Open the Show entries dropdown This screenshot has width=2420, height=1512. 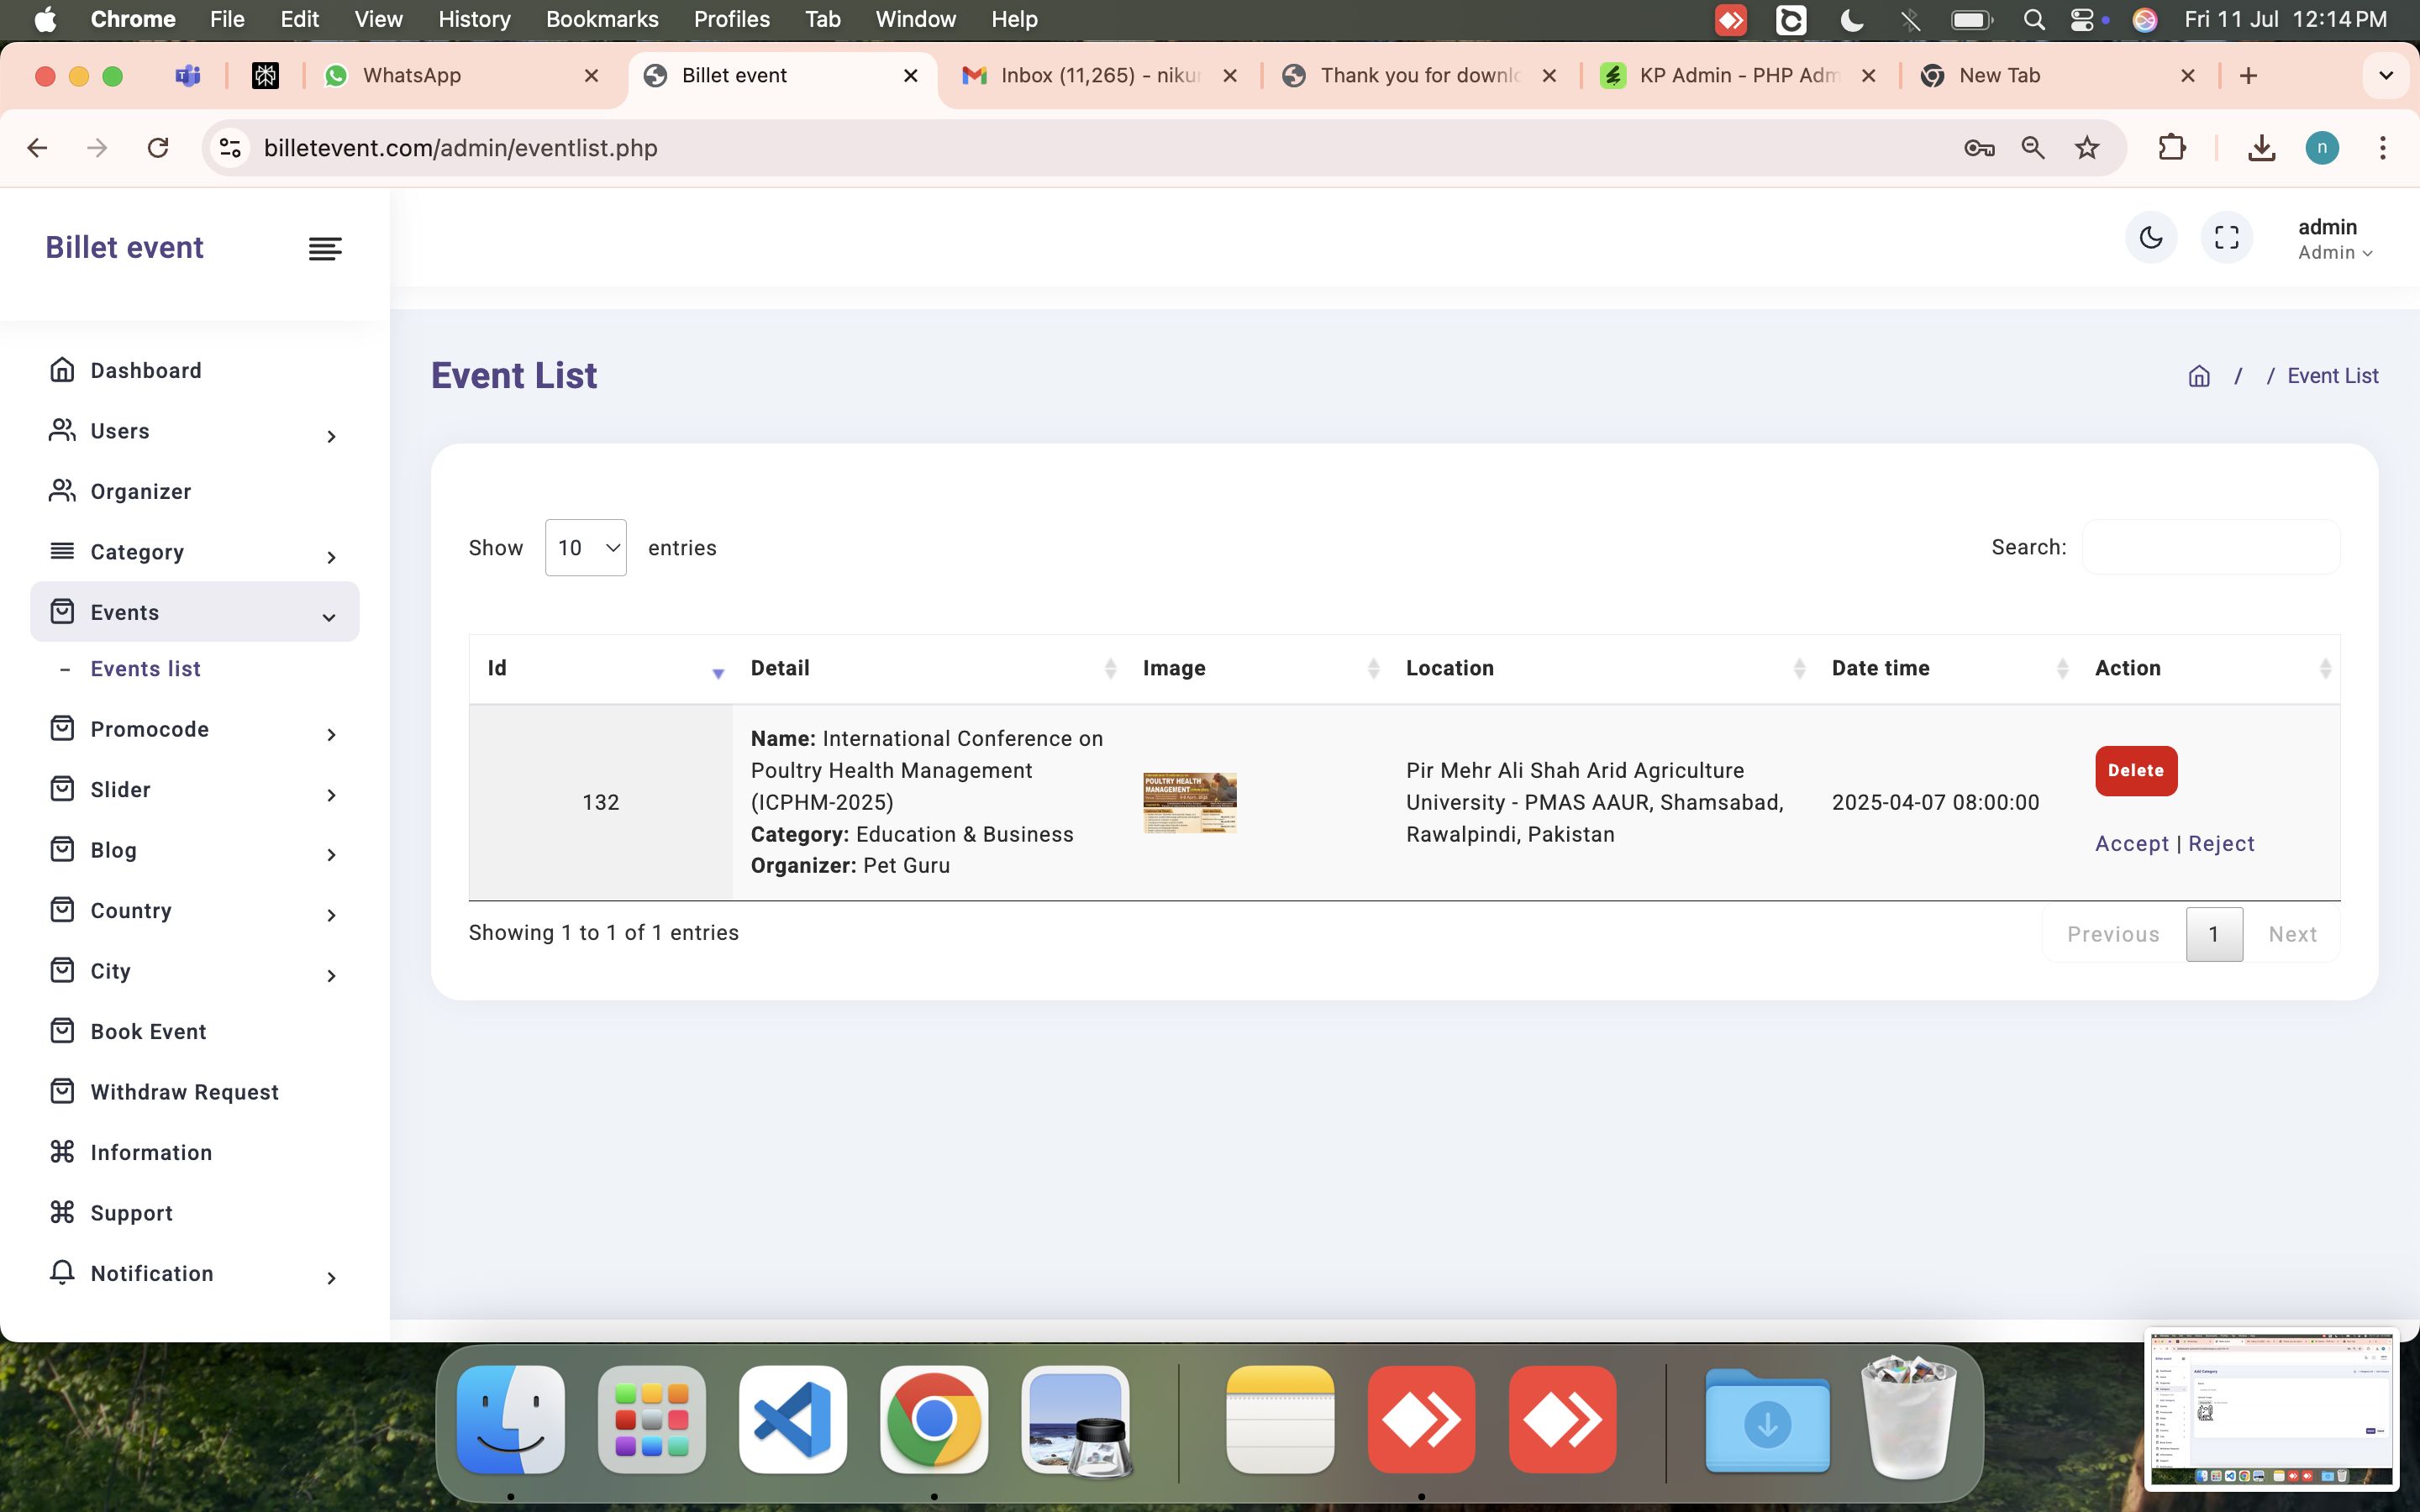tap(585, 548)
